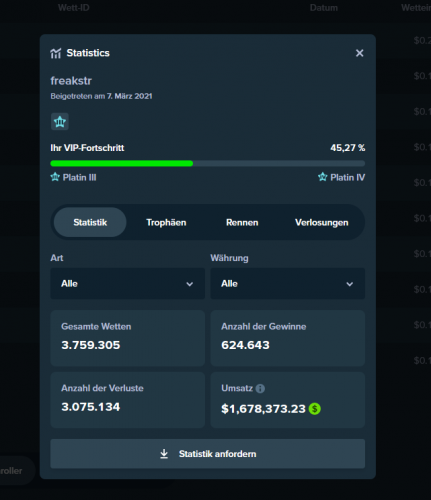The image size is (431, 500).
Task: Click the Wett-ID column header in background
Action: coord(74,8)
